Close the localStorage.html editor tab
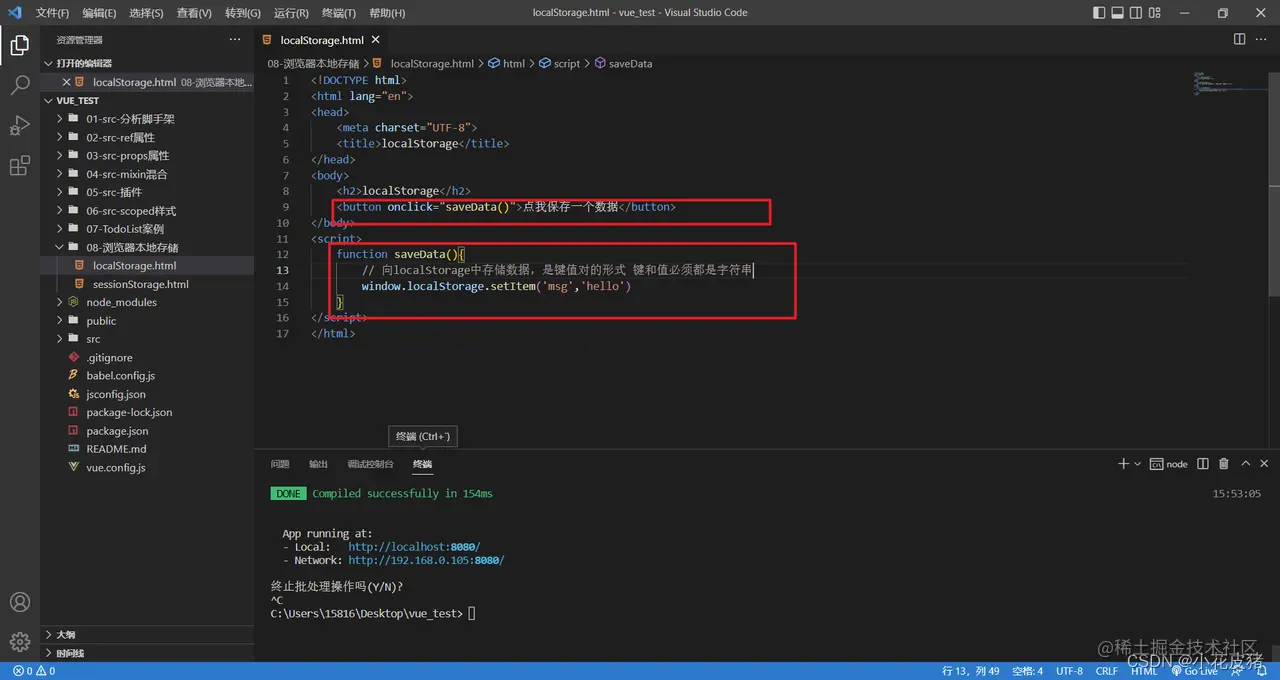Image resolution: width=1280 pixels, height=680 pixels. pos(377,40)
